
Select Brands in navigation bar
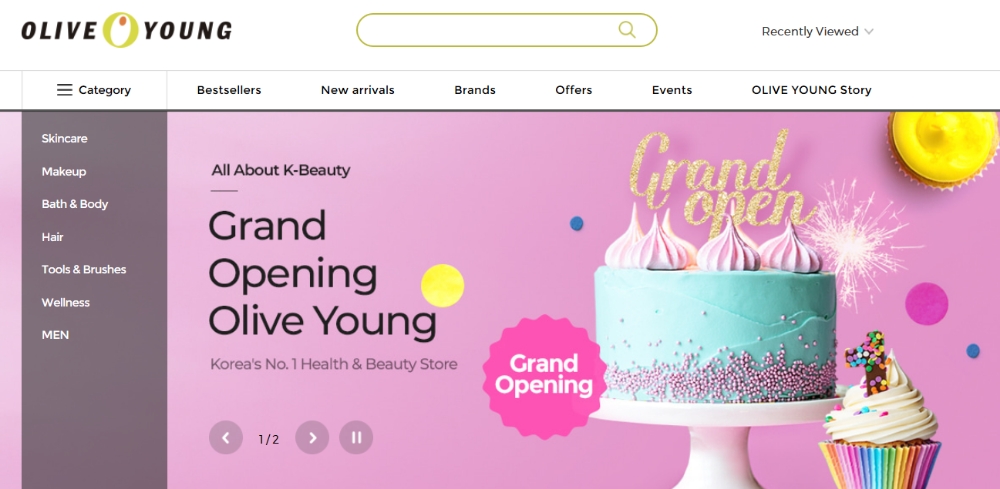pos(474,90)
